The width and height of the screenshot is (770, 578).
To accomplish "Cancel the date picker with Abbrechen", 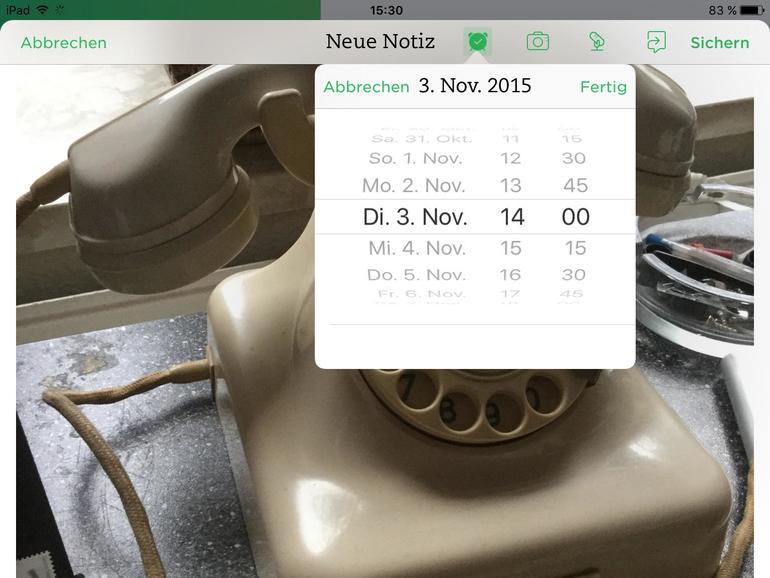I will (366, 87).
